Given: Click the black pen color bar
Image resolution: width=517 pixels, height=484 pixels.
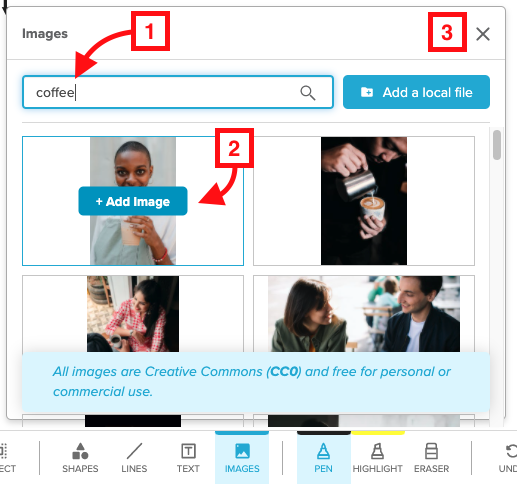Looking at the screenshot, I should tap(324, 433).
